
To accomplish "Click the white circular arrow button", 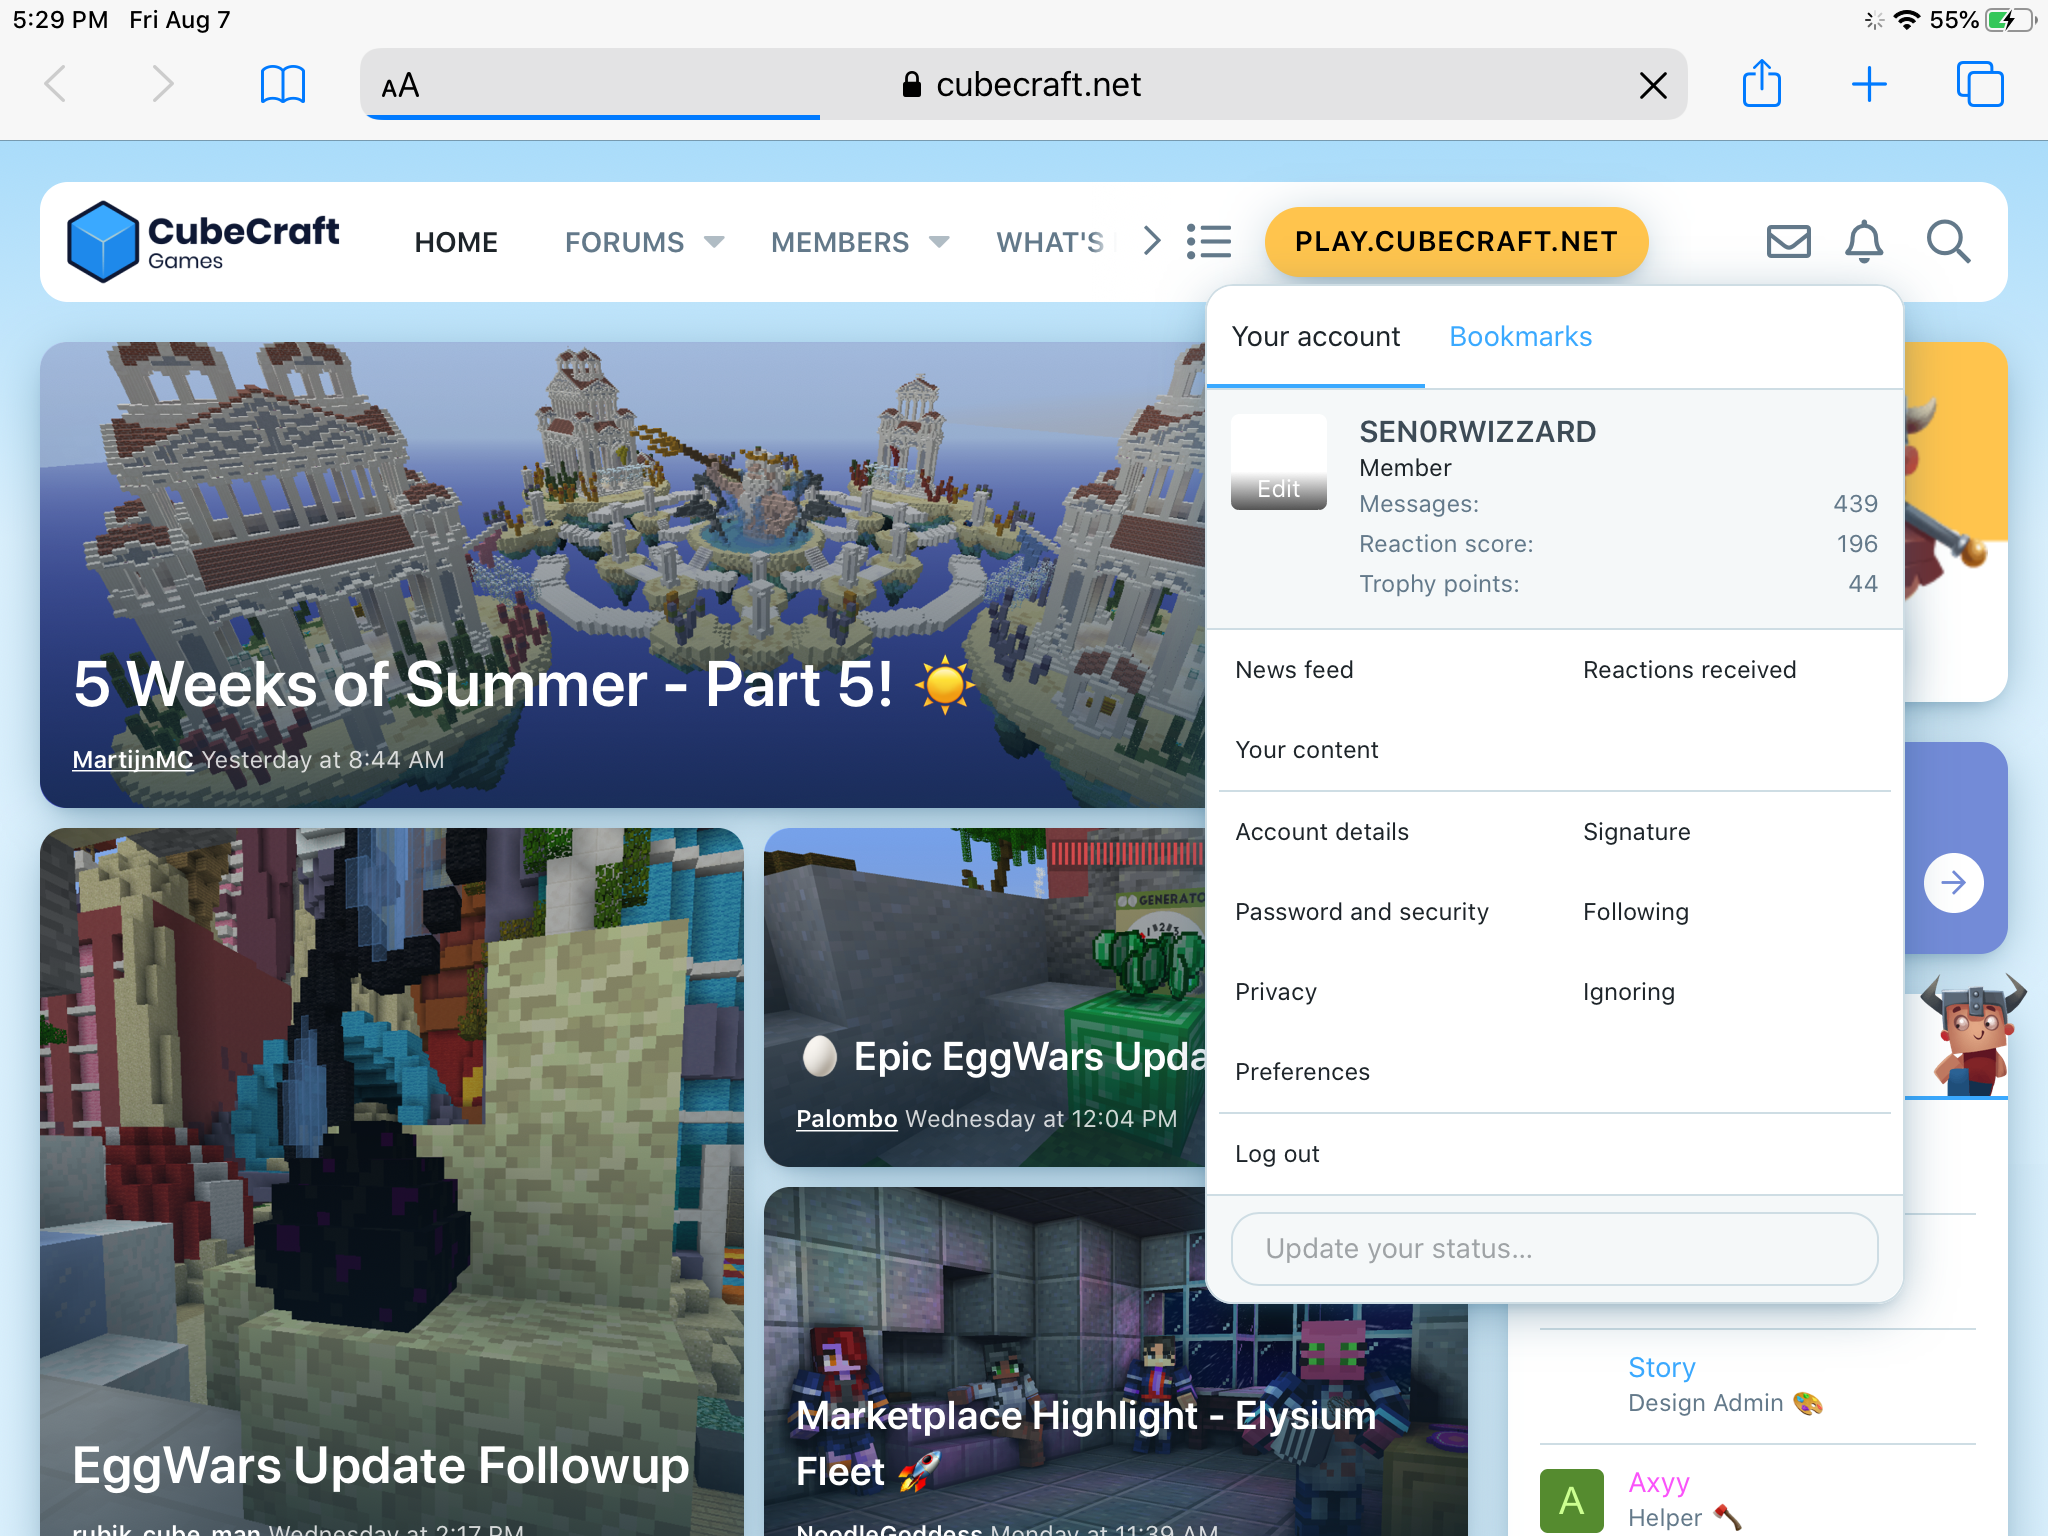I will coord(1954,882).
